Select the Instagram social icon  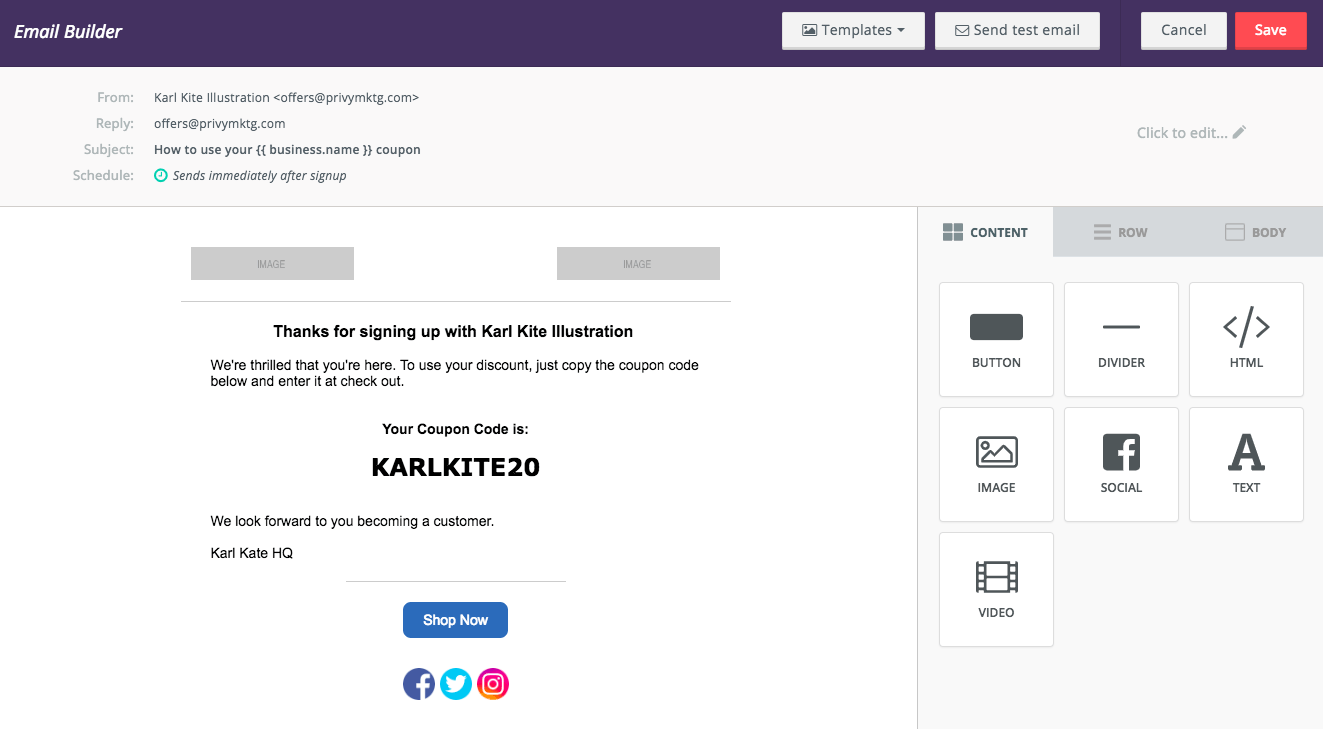click(x=493, y=684)
